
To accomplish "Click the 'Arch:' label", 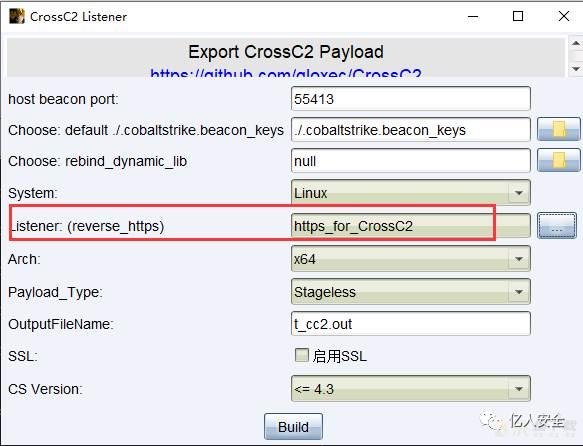I will 24,259.
